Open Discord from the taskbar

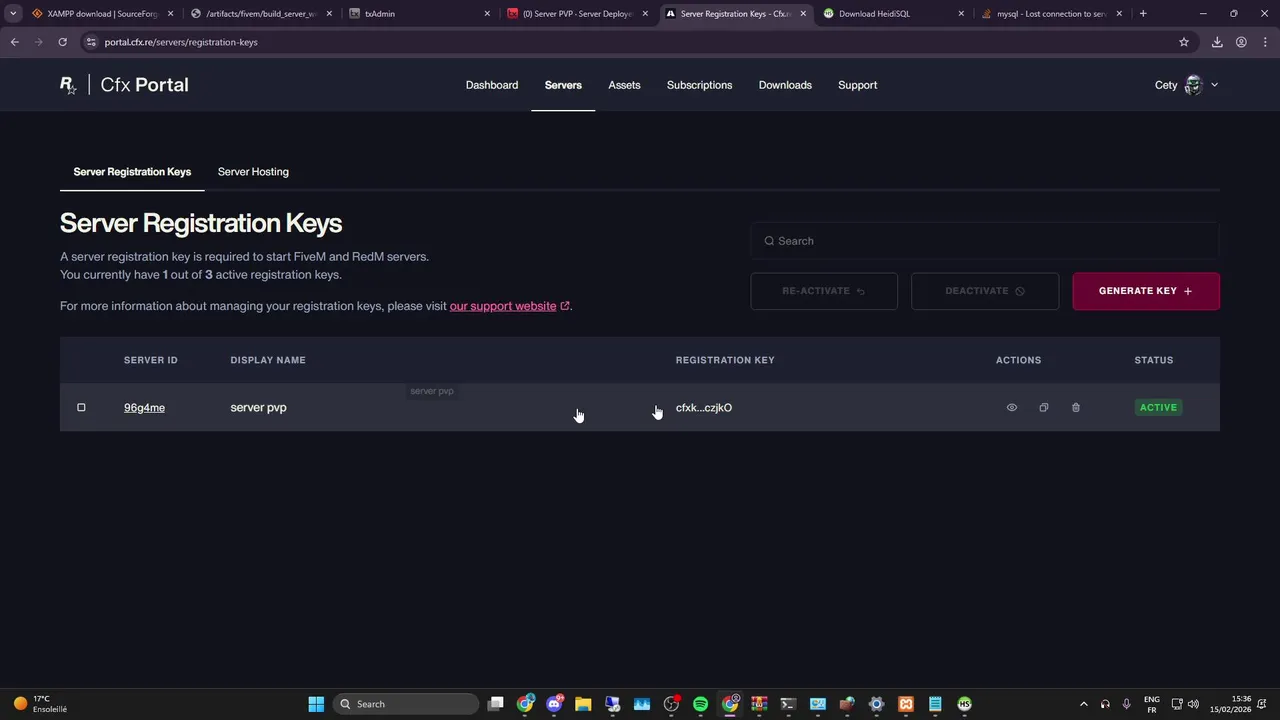[554, 704]
